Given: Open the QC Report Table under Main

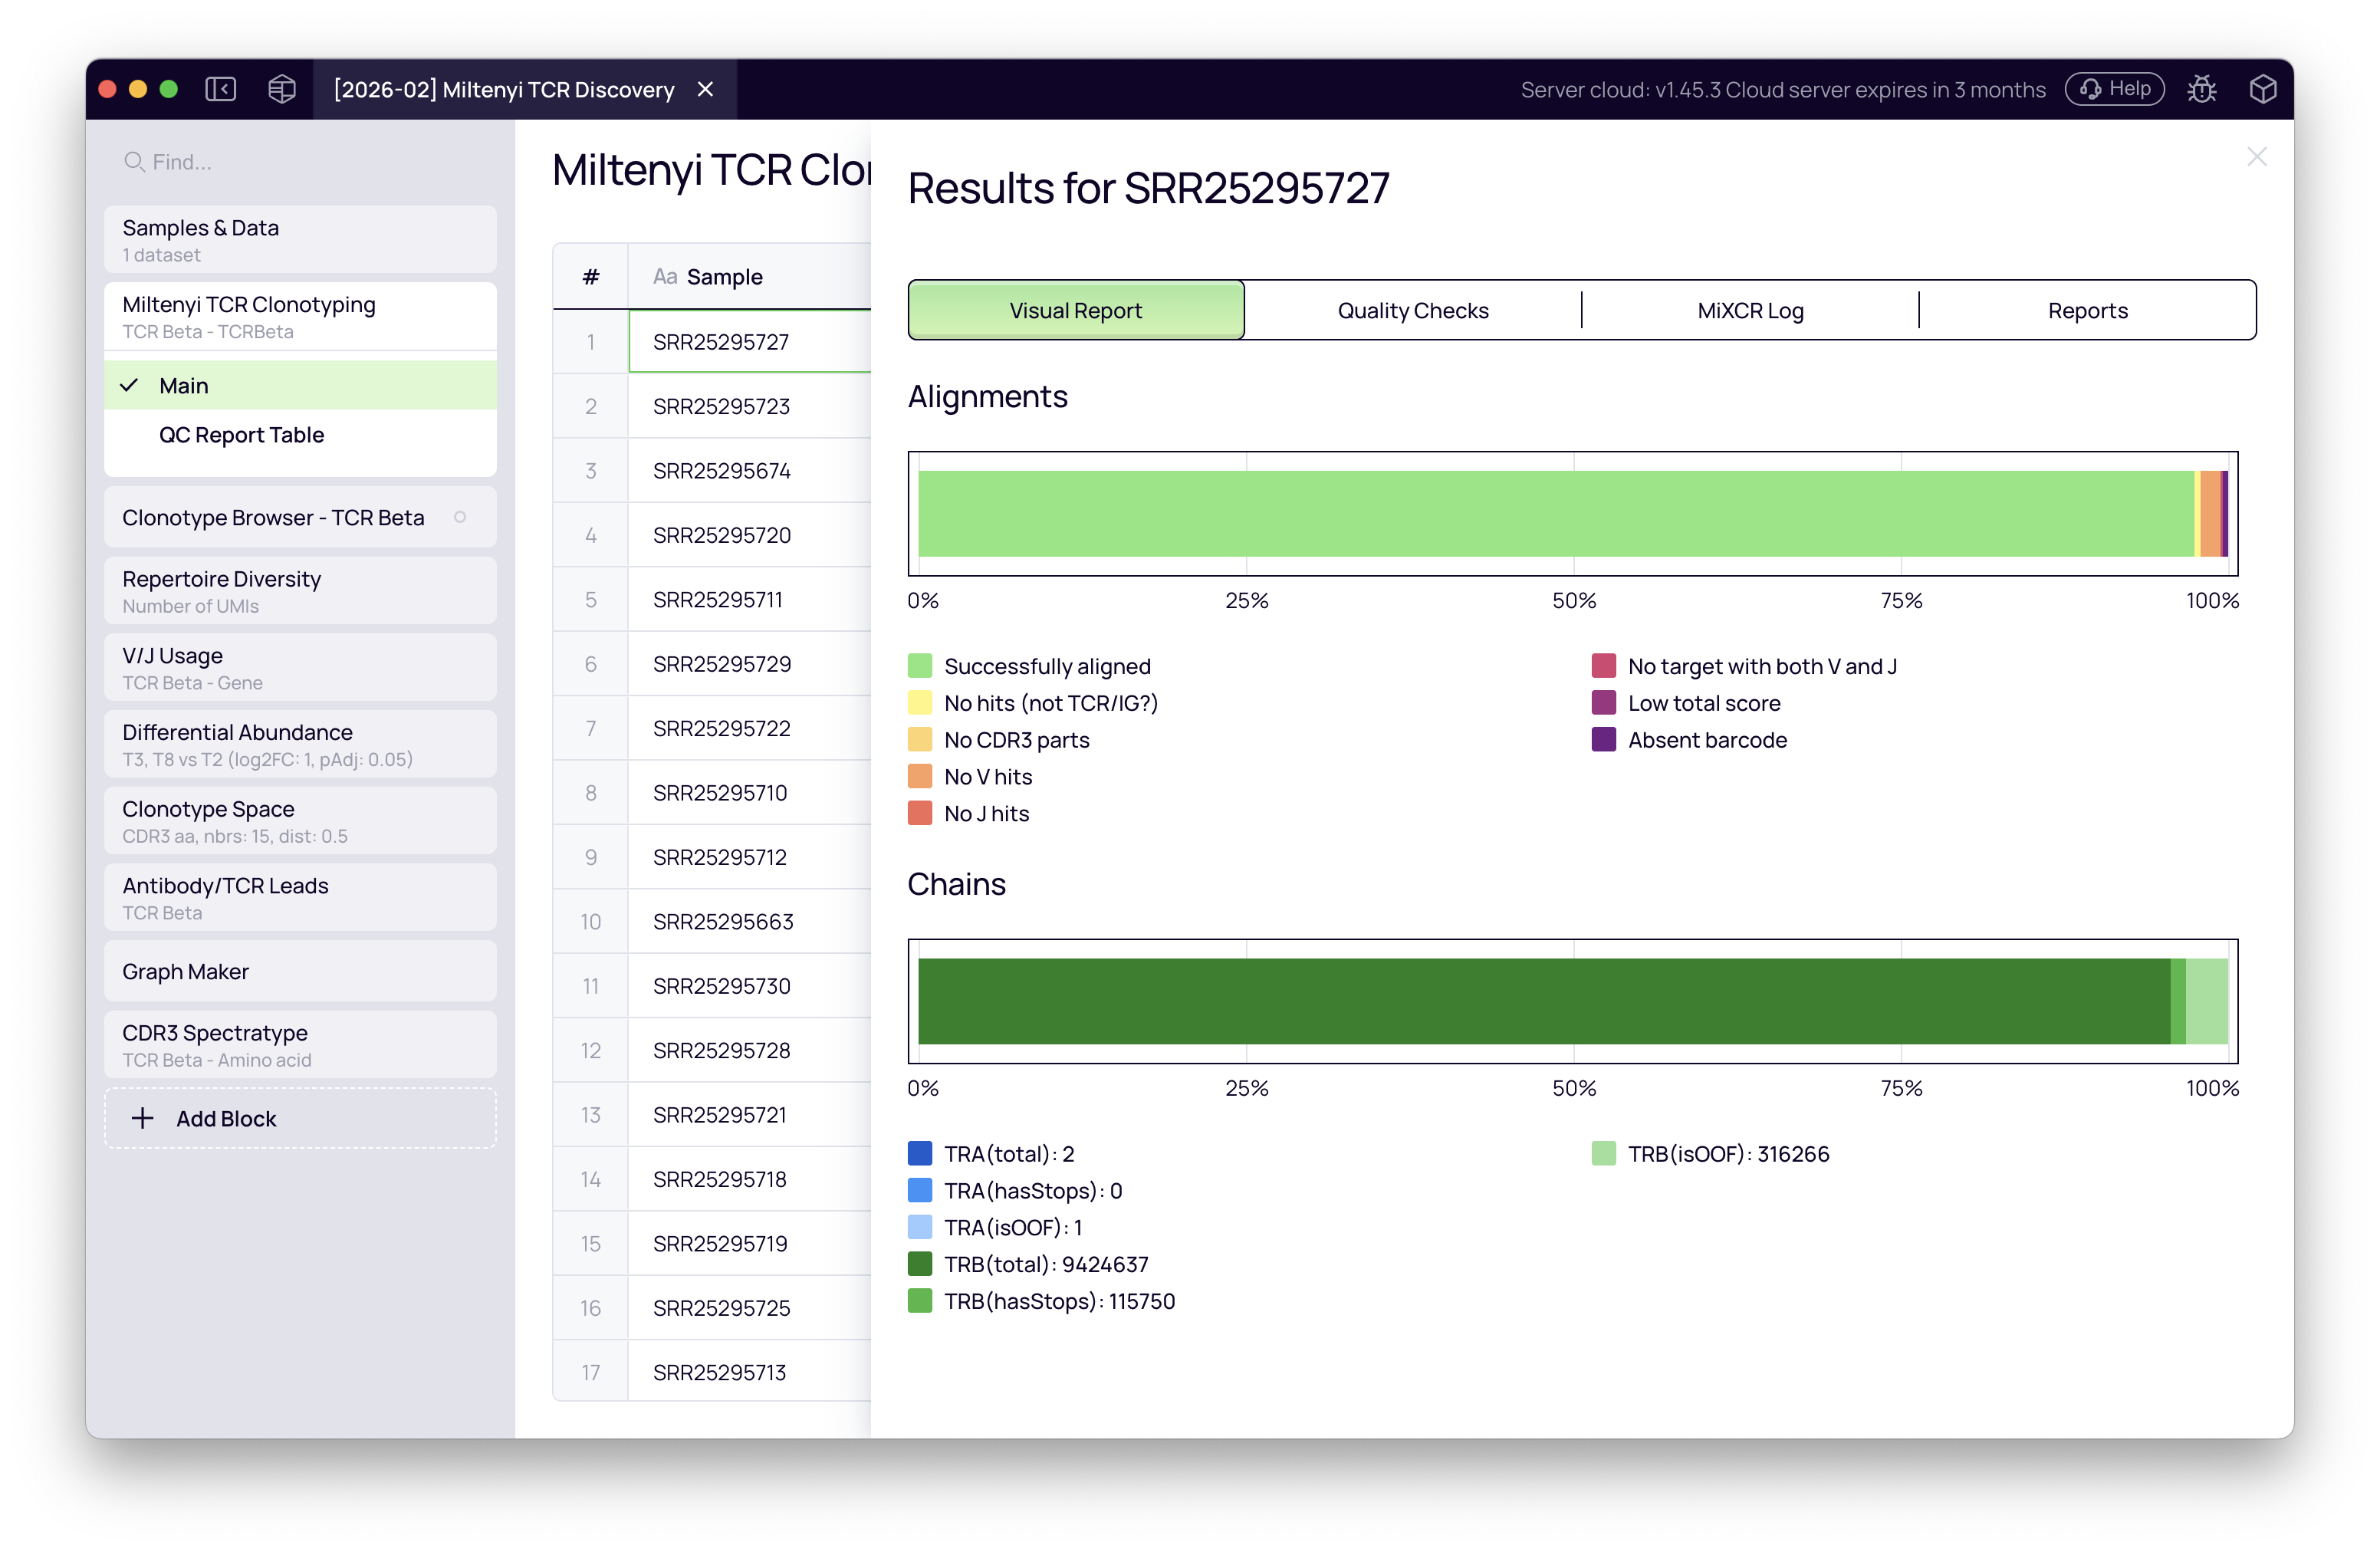Looking at the screenshot, I should click(241, 434).
